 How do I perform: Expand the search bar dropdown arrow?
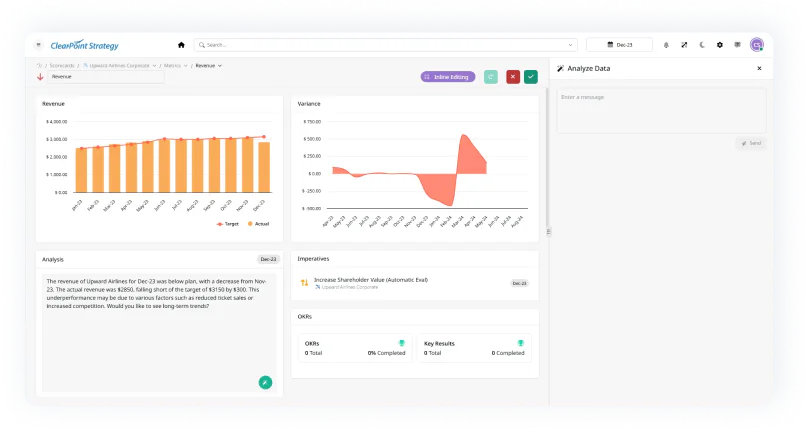coord(570,45)
